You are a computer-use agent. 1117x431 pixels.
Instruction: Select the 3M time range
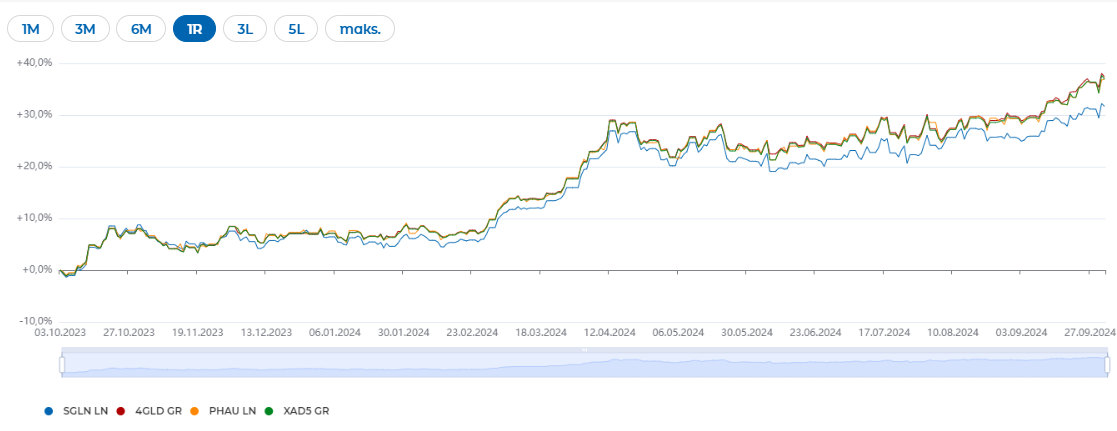click(85, 29)
